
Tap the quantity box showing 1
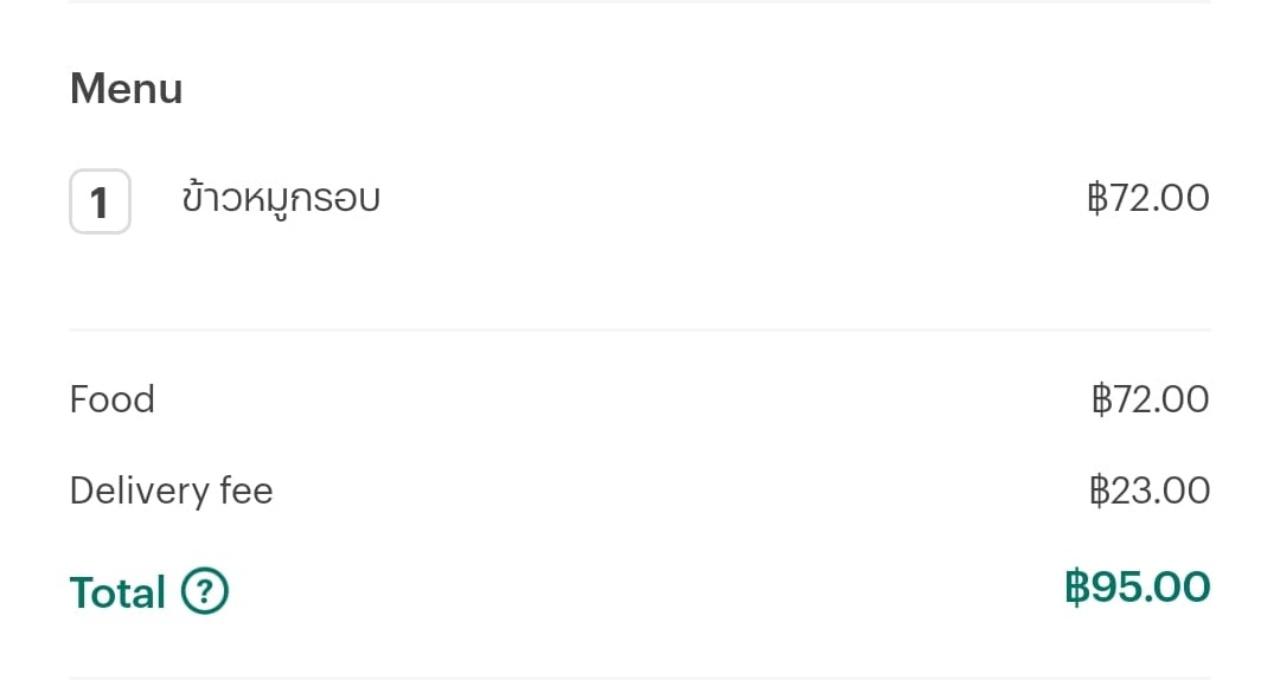pyautogui.click(x=100, y=202)
